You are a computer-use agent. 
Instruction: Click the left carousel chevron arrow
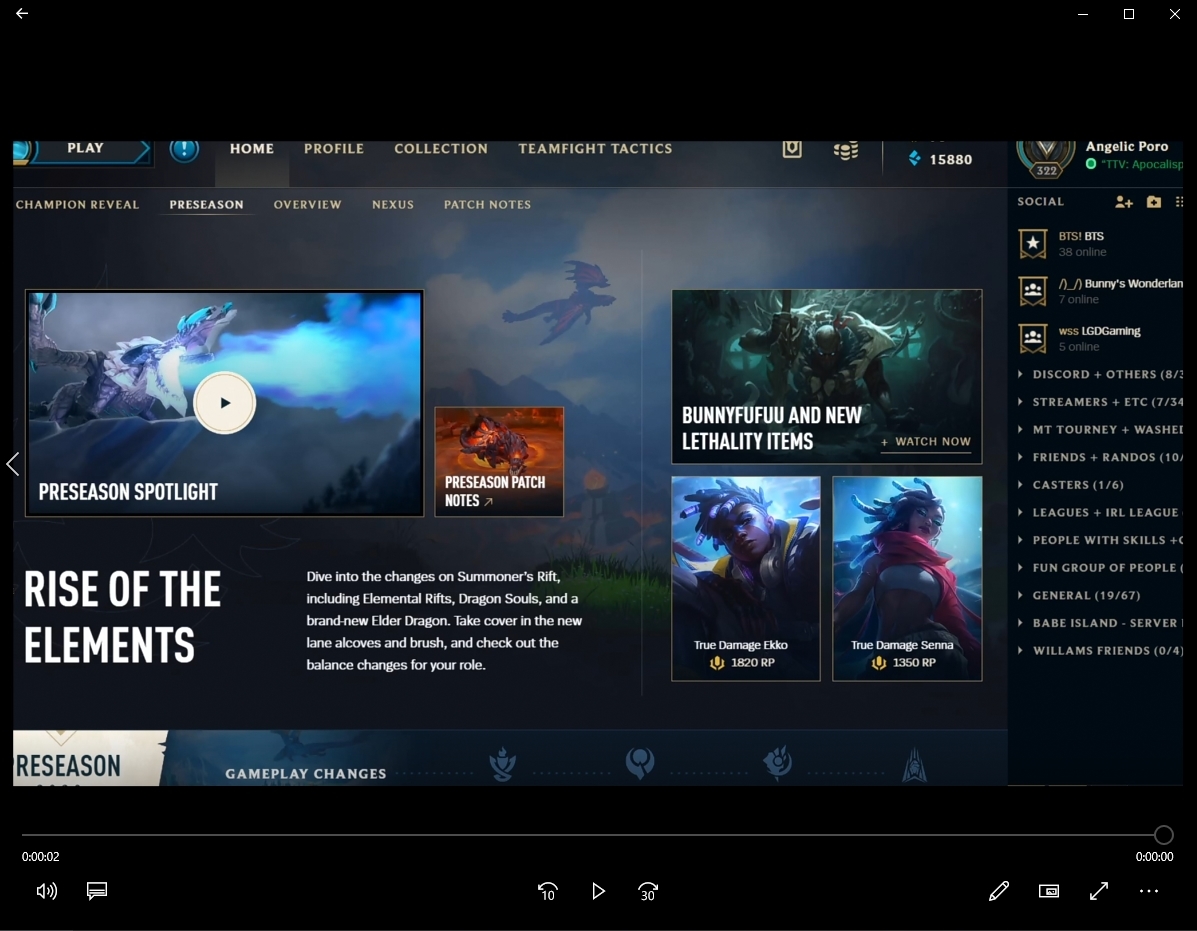pyautogui.click(x=12, y=463)
